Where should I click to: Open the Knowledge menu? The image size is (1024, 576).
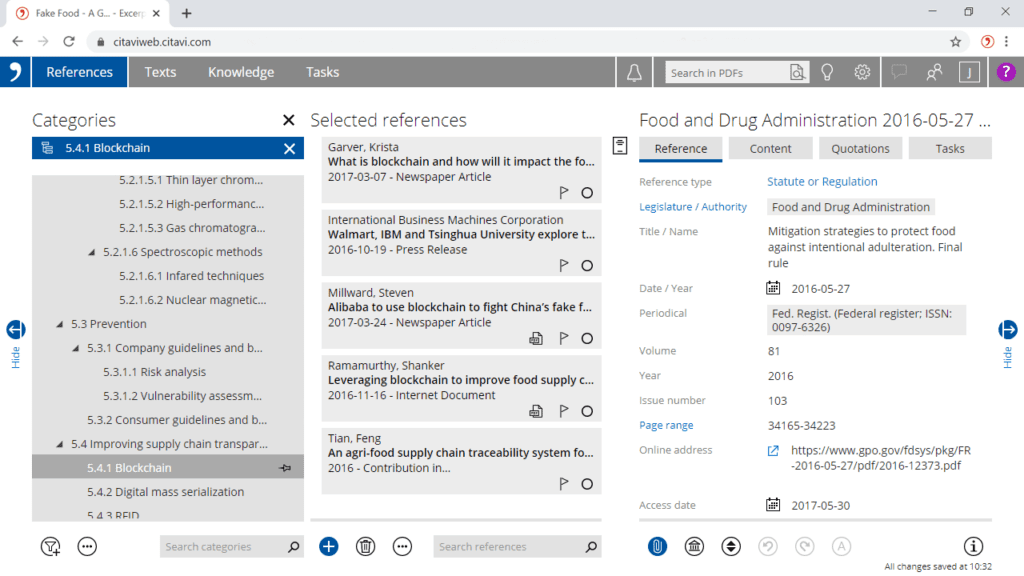243,71
